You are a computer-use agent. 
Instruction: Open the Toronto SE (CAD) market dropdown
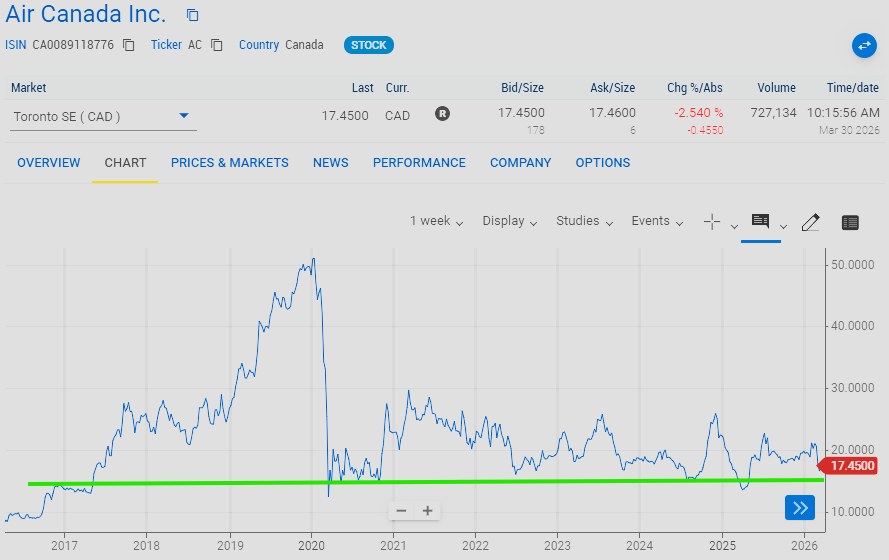coord(103,116)
